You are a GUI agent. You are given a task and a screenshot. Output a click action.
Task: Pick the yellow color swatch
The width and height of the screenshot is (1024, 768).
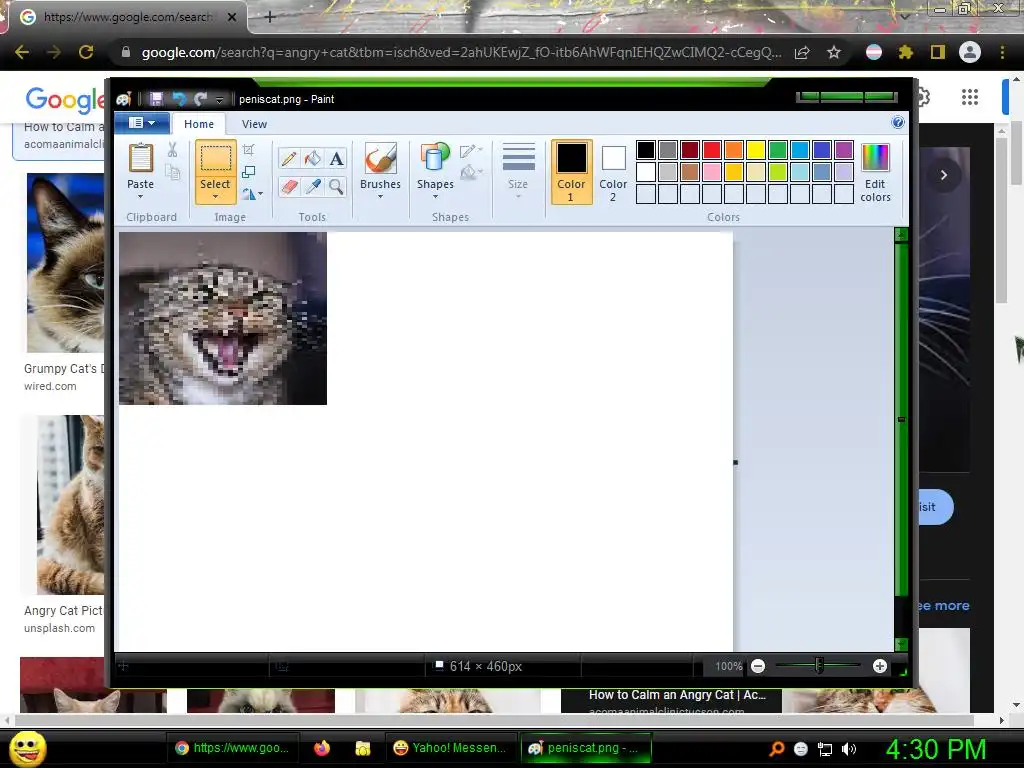pos(756,150)
